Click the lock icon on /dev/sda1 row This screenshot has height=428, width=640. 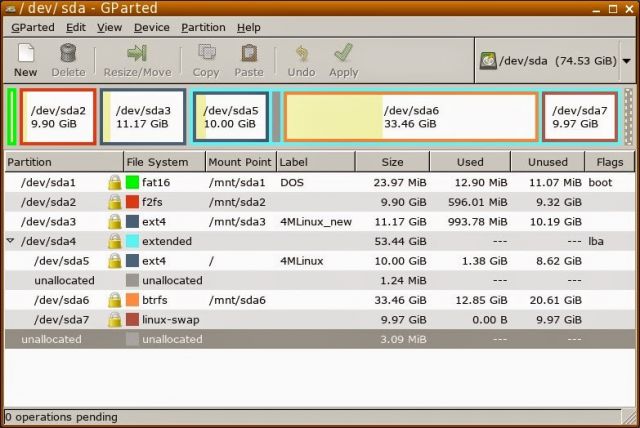[x=115, y=182]
